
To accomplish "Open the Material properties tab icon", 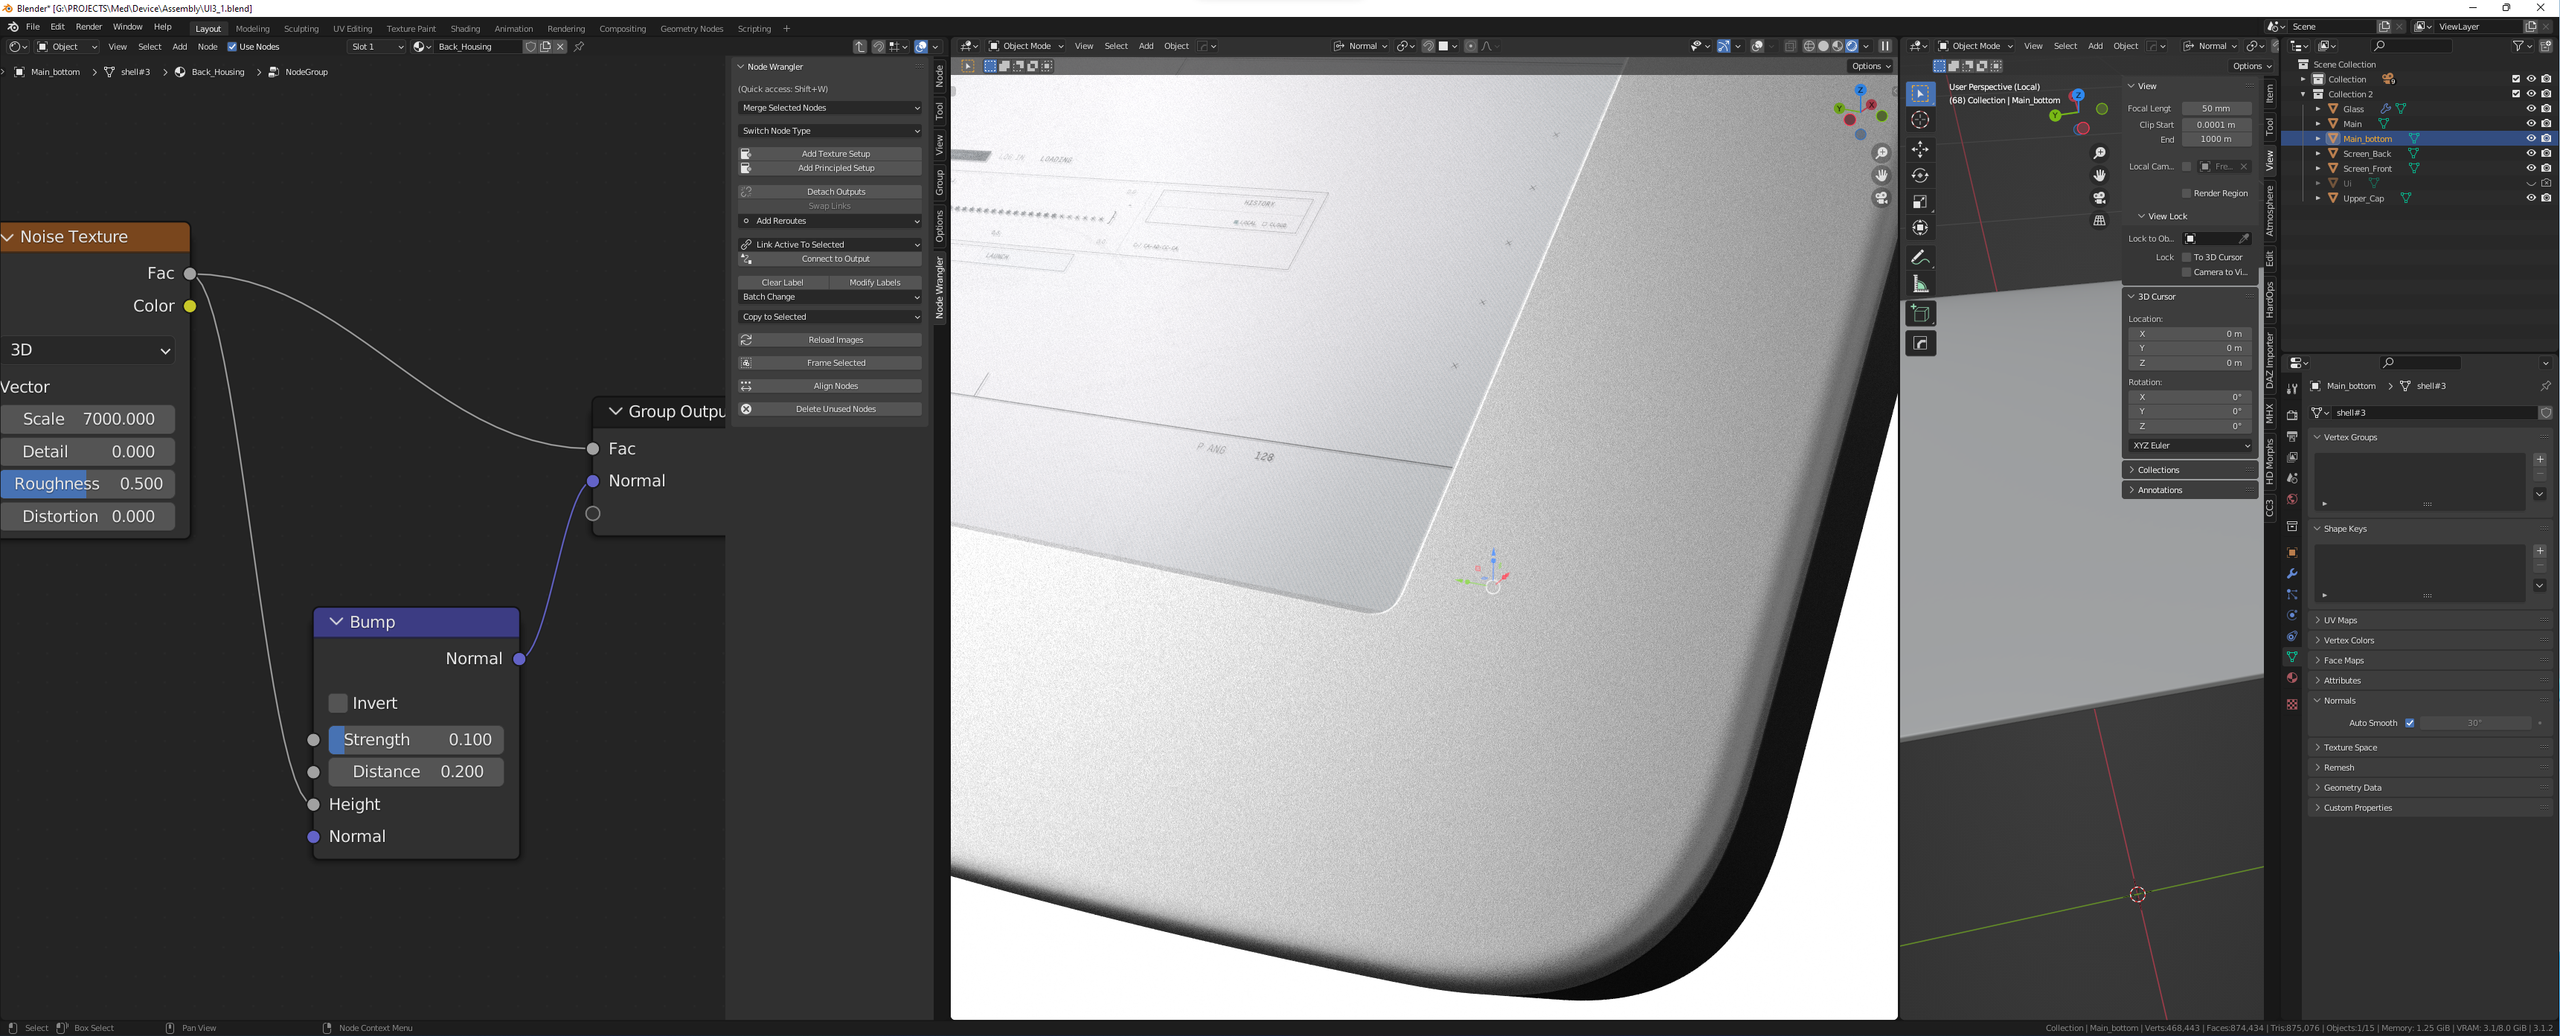I will pyautogui.click(x=2292, y=678).
